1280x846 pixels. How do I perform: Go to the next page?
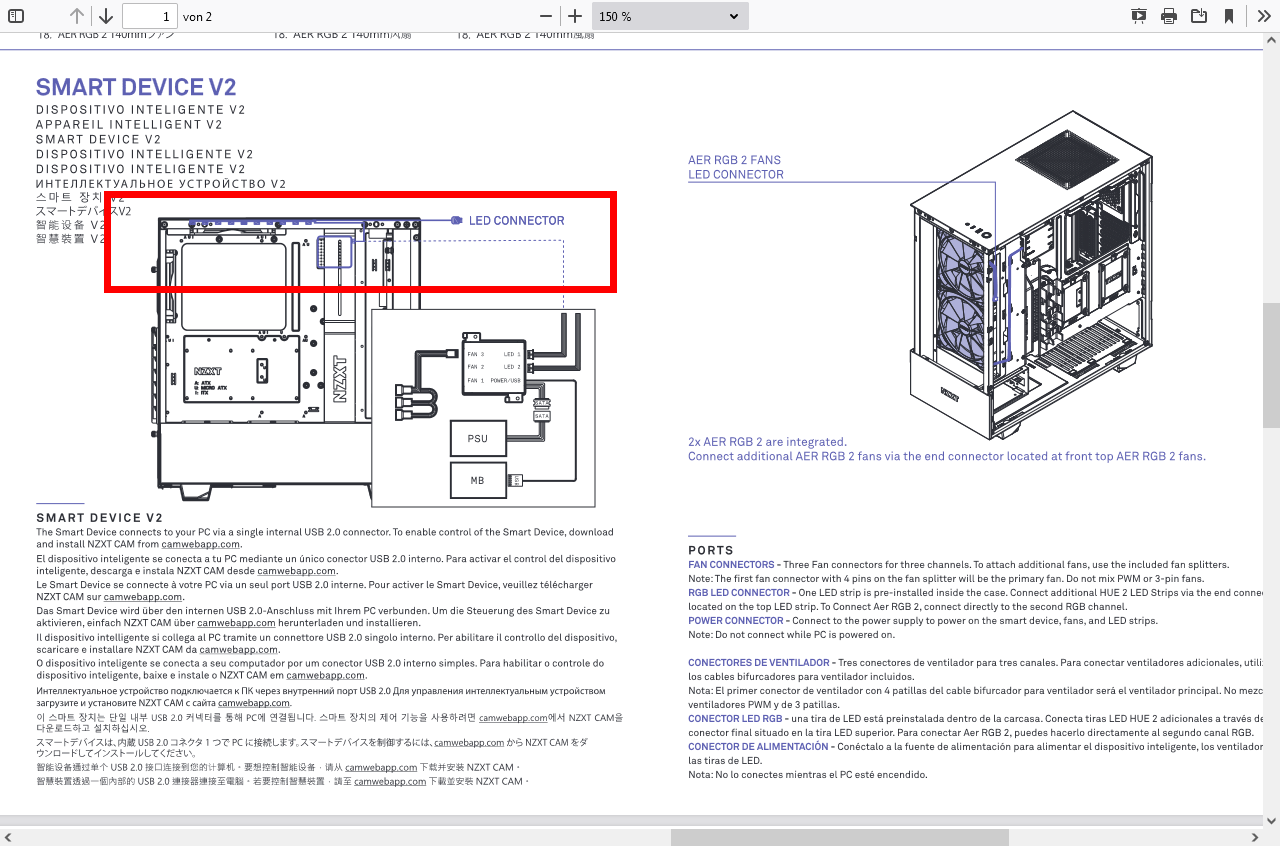click(105, 16)
